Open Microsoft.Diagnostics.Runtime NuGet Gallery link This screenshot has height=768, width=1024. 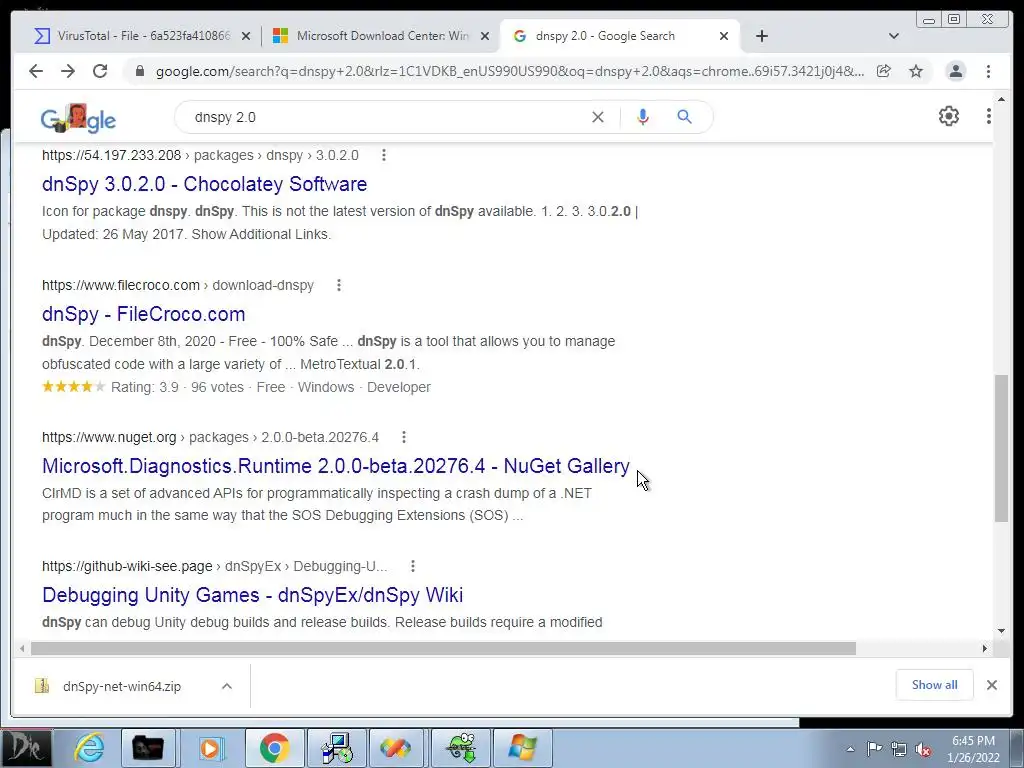(x=336, y=466)
